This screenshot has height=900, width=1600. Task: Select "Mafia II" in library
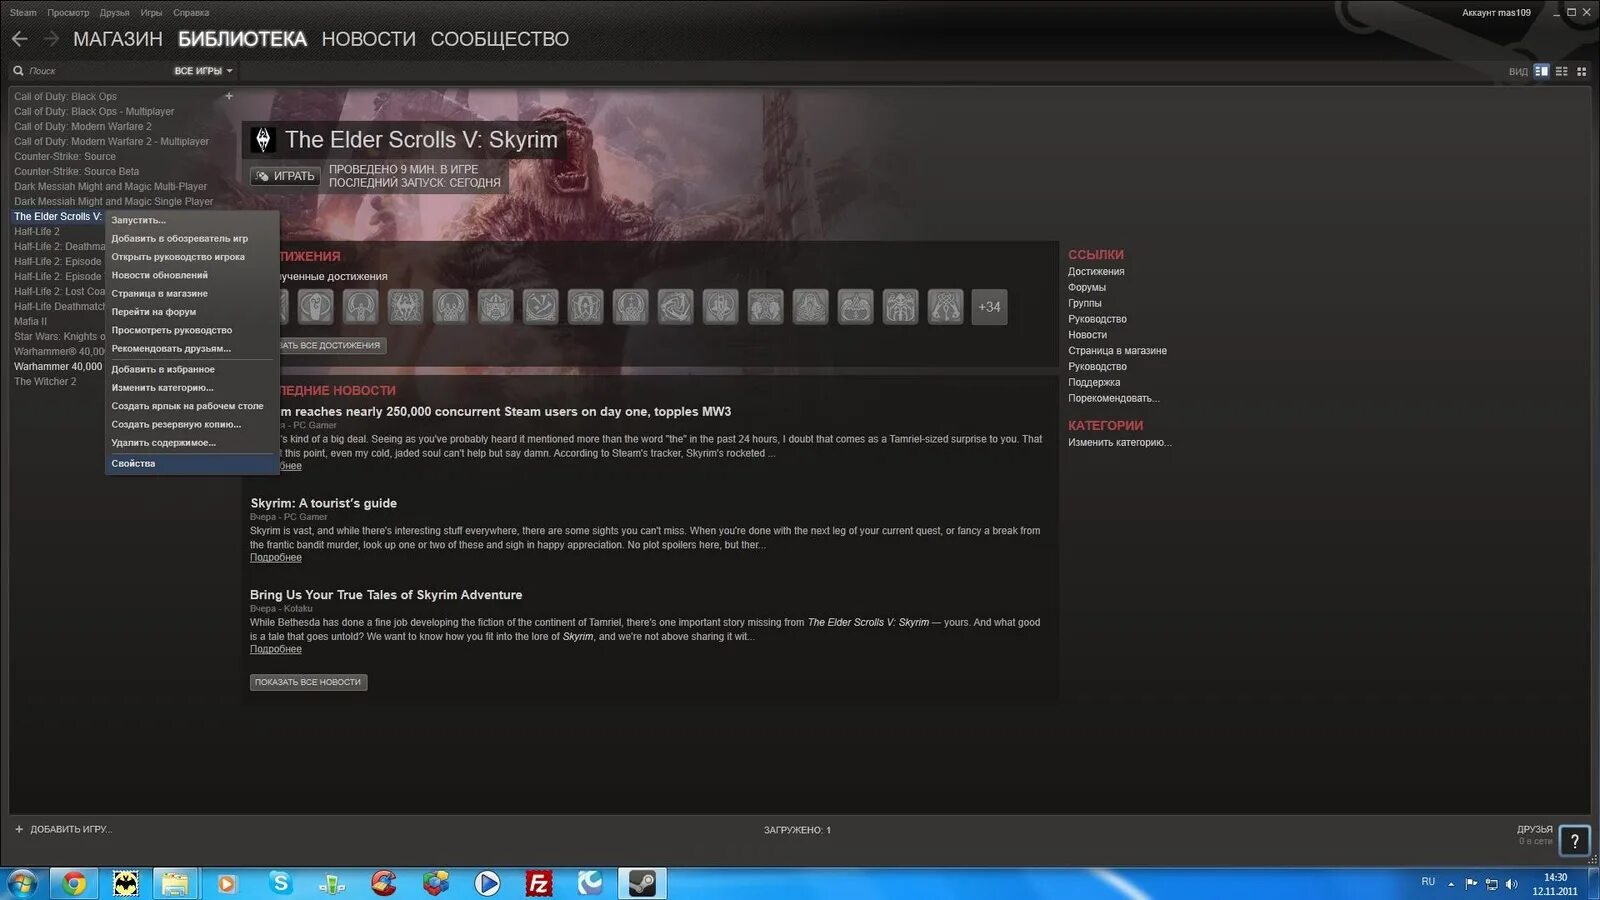tap(31, 322)
